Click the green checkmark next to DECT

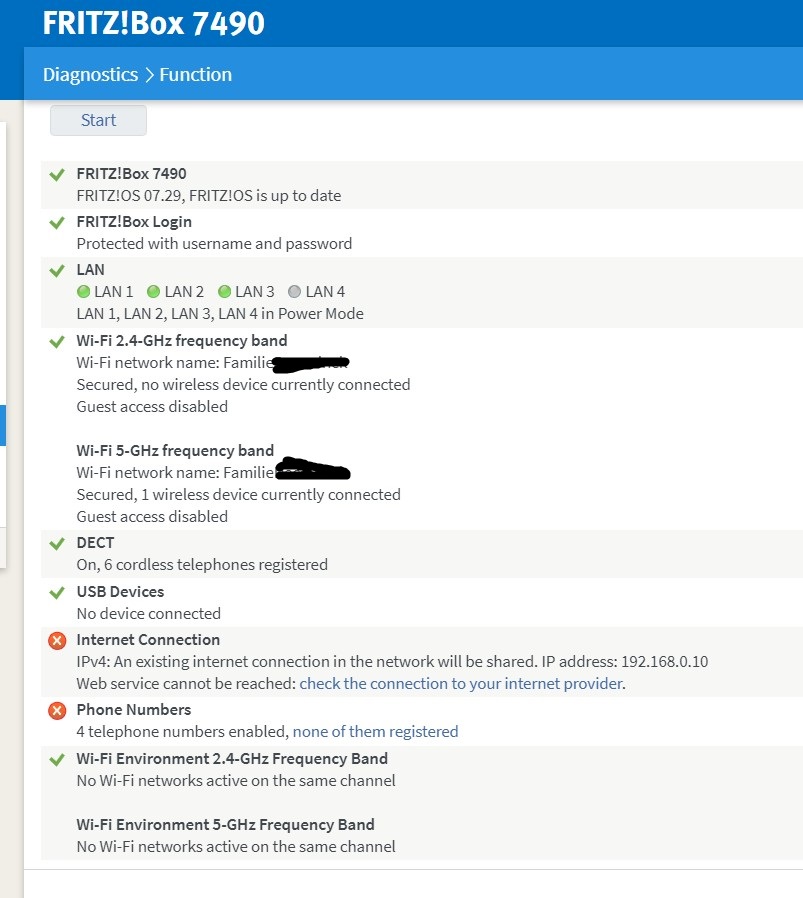[57, 544]
